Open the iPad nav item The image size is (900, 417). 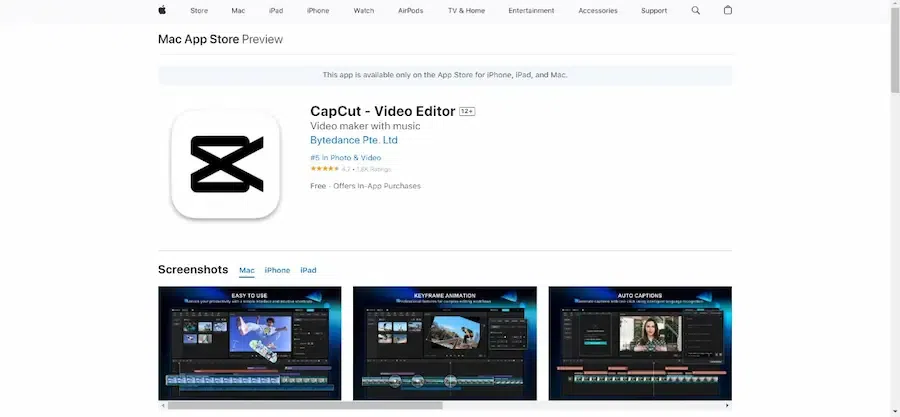(x=276, y=10)
